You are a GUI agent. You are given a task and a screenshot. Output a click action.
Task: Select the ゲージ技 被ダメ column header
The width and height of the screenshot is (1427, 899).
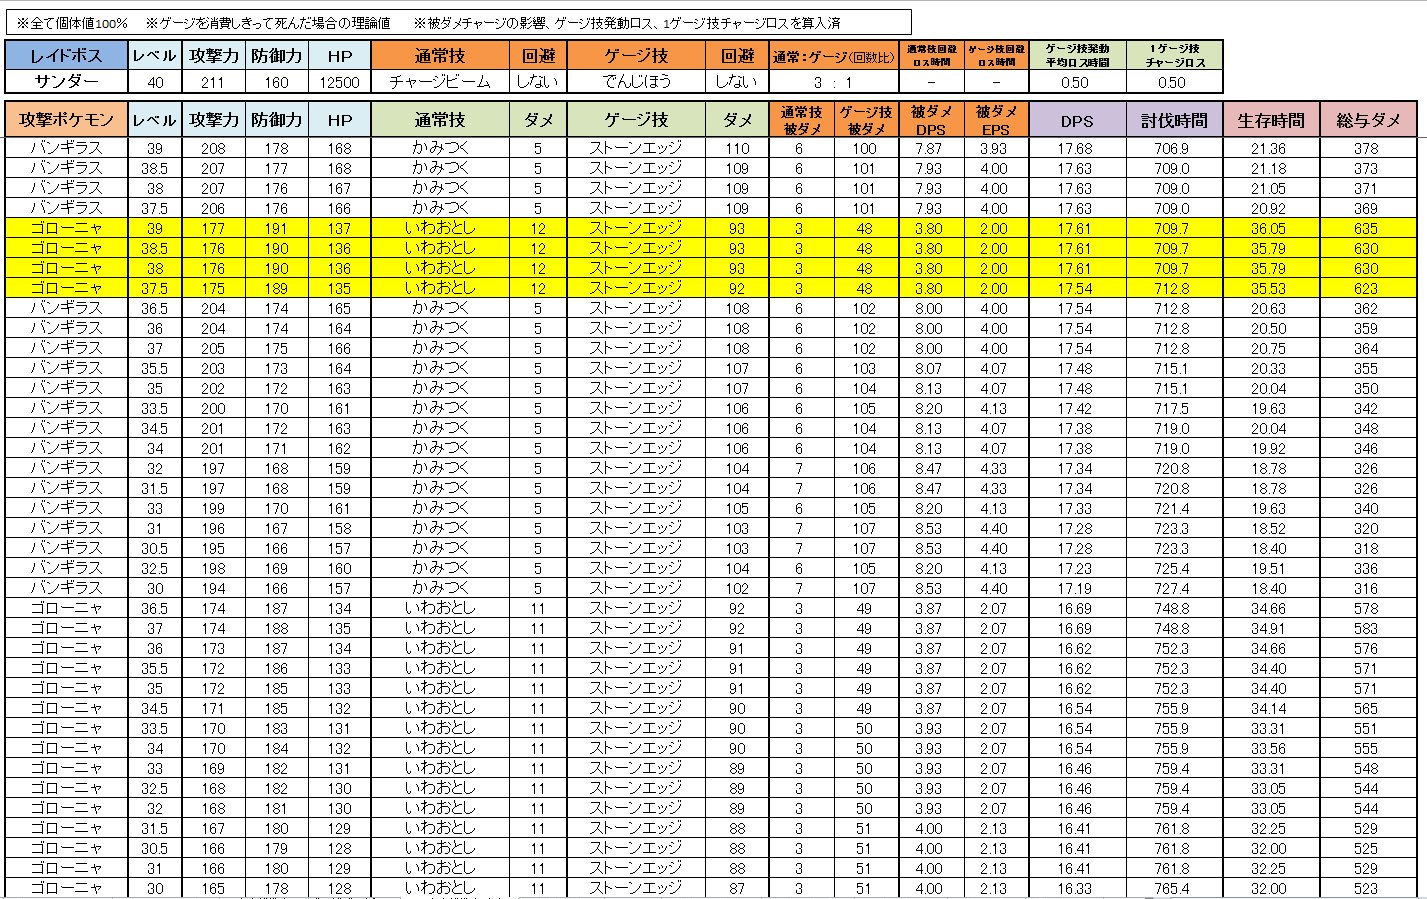[865, 119]
